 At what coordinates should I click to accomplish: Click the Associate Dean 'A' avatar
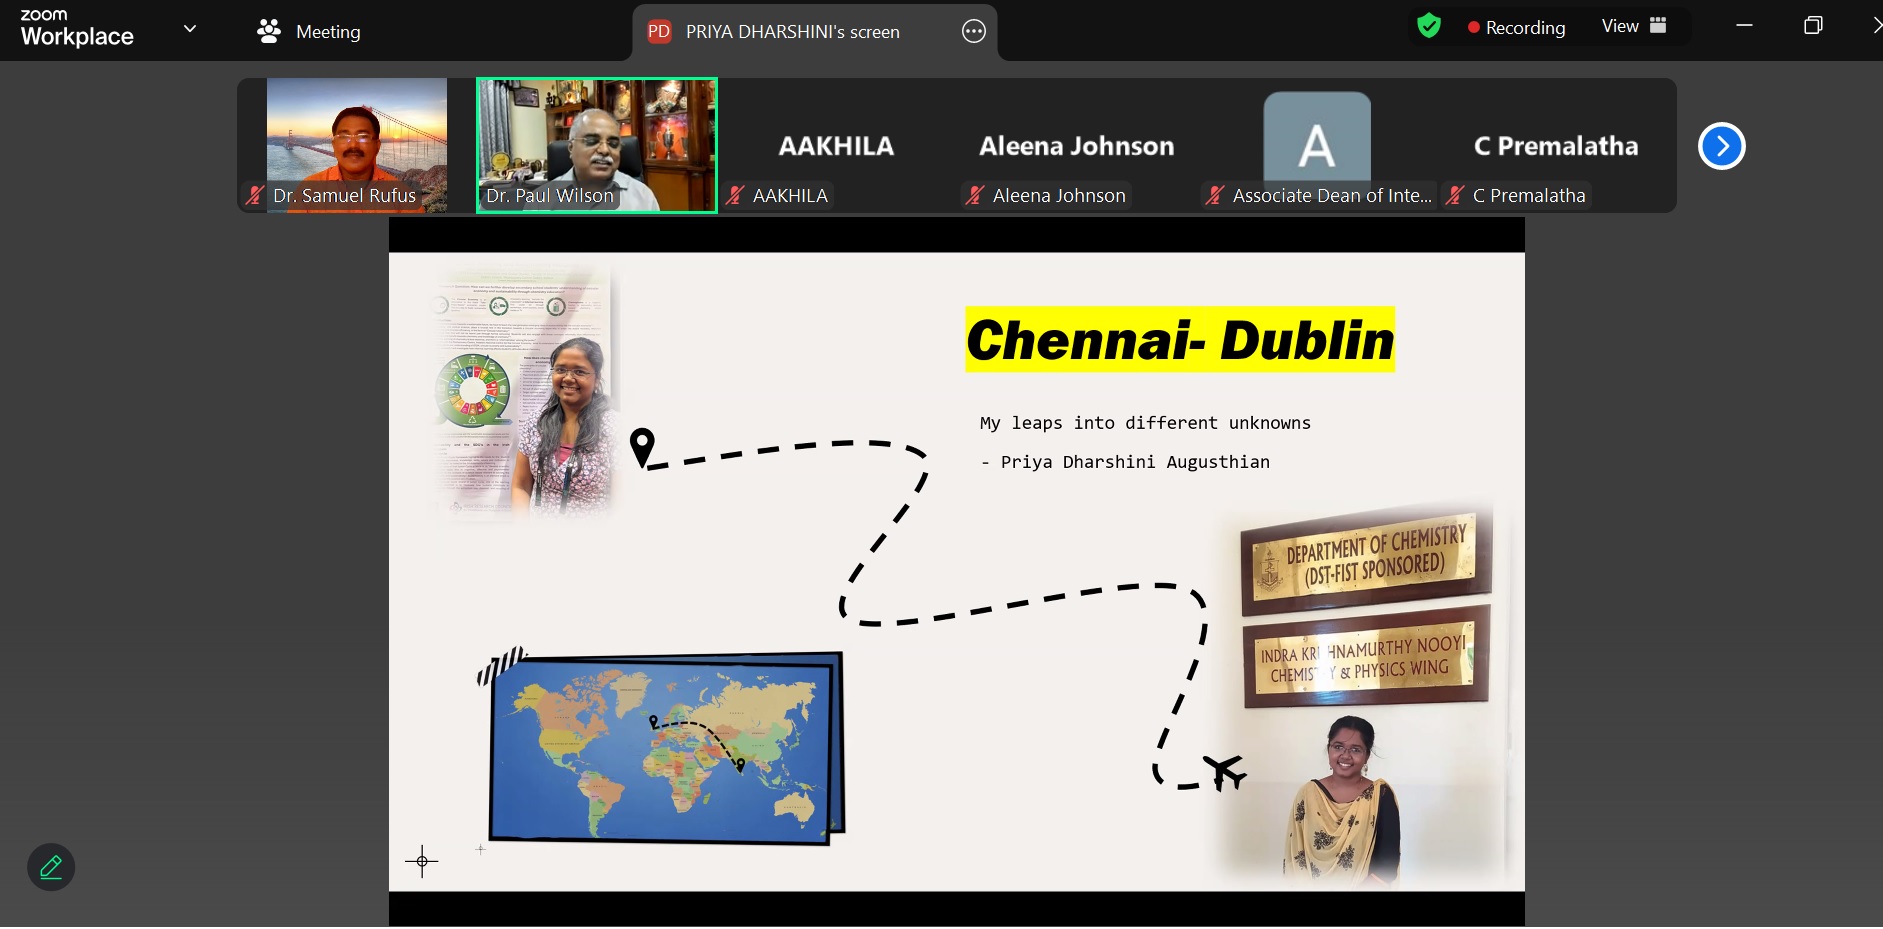pyautogui.click(x=1316, y=140)
